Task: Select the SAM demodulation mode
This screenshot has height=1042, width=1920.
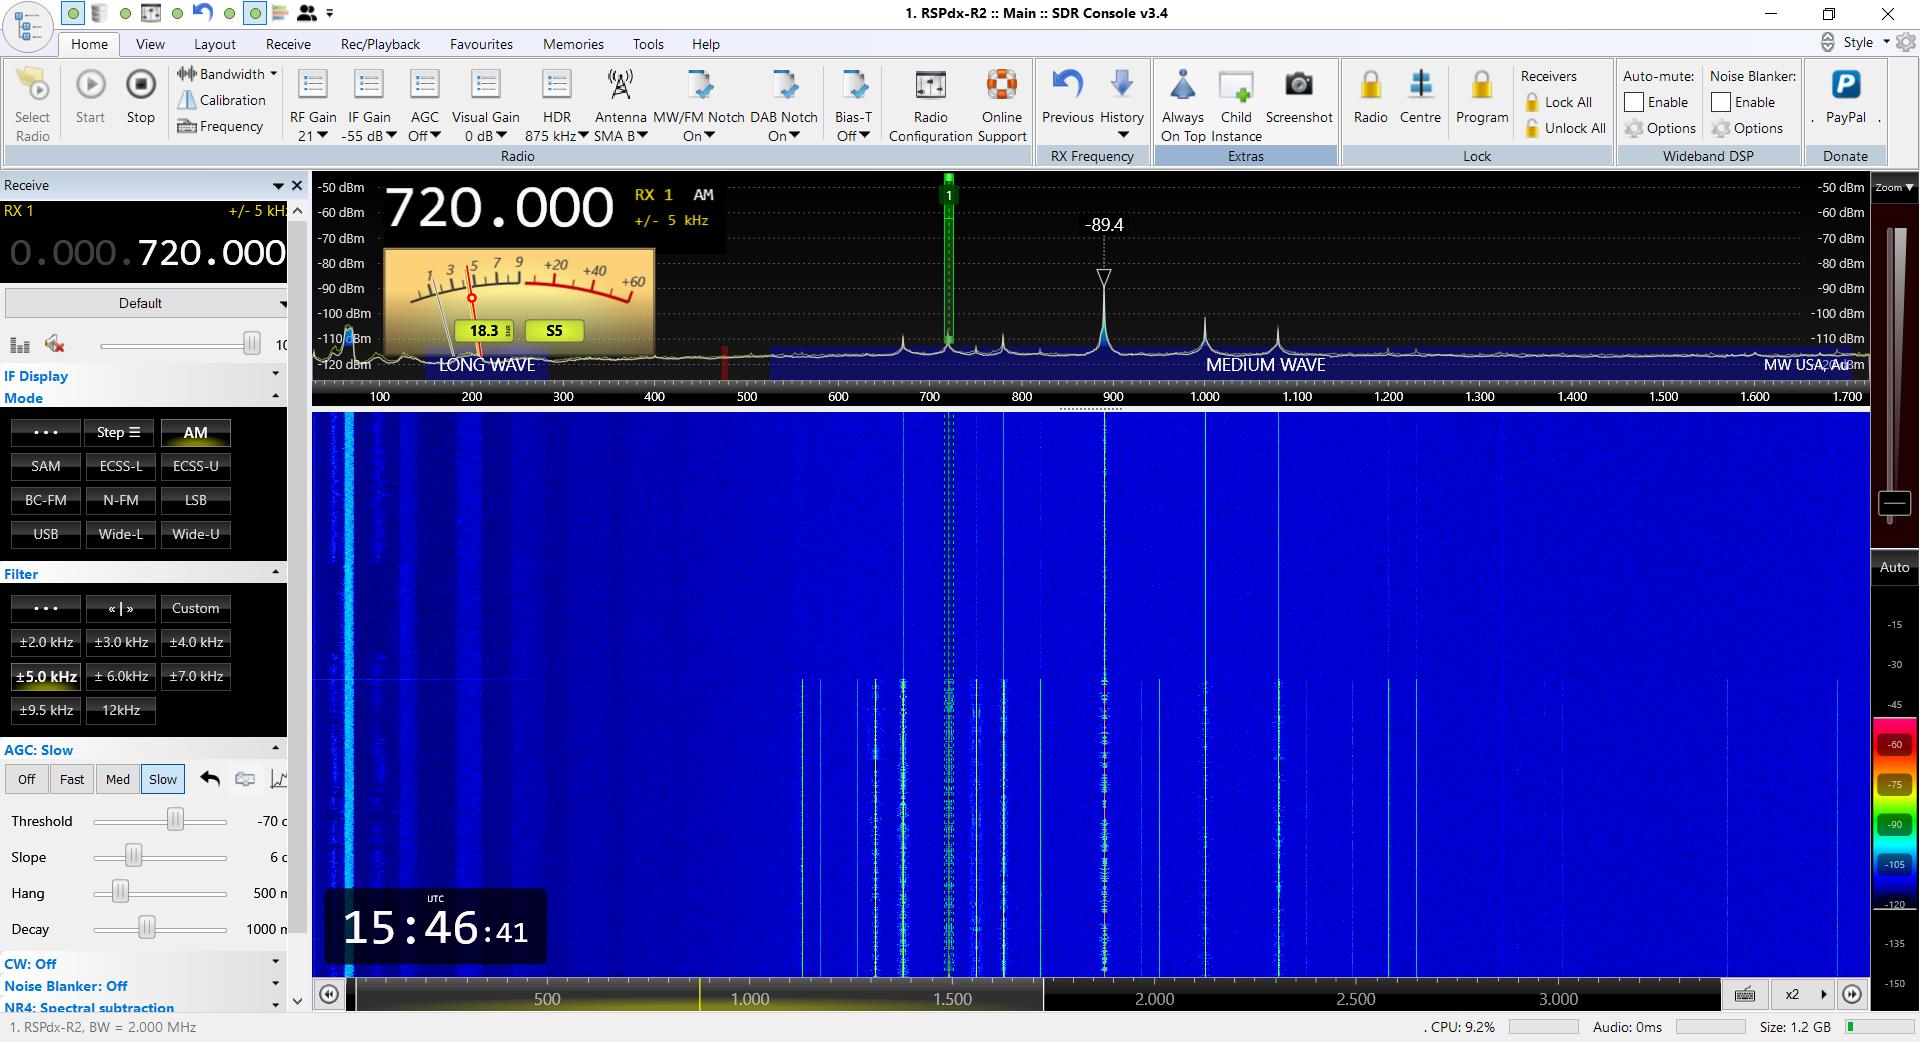Action: click(x=45, y=466)
